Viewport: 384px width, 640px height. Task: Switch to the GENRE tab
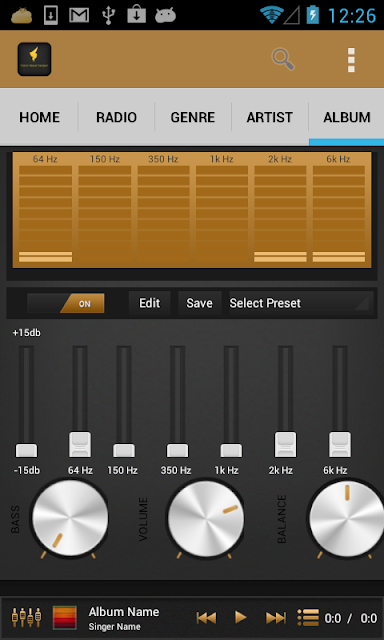pyautogui.click(x=193, y=118)
